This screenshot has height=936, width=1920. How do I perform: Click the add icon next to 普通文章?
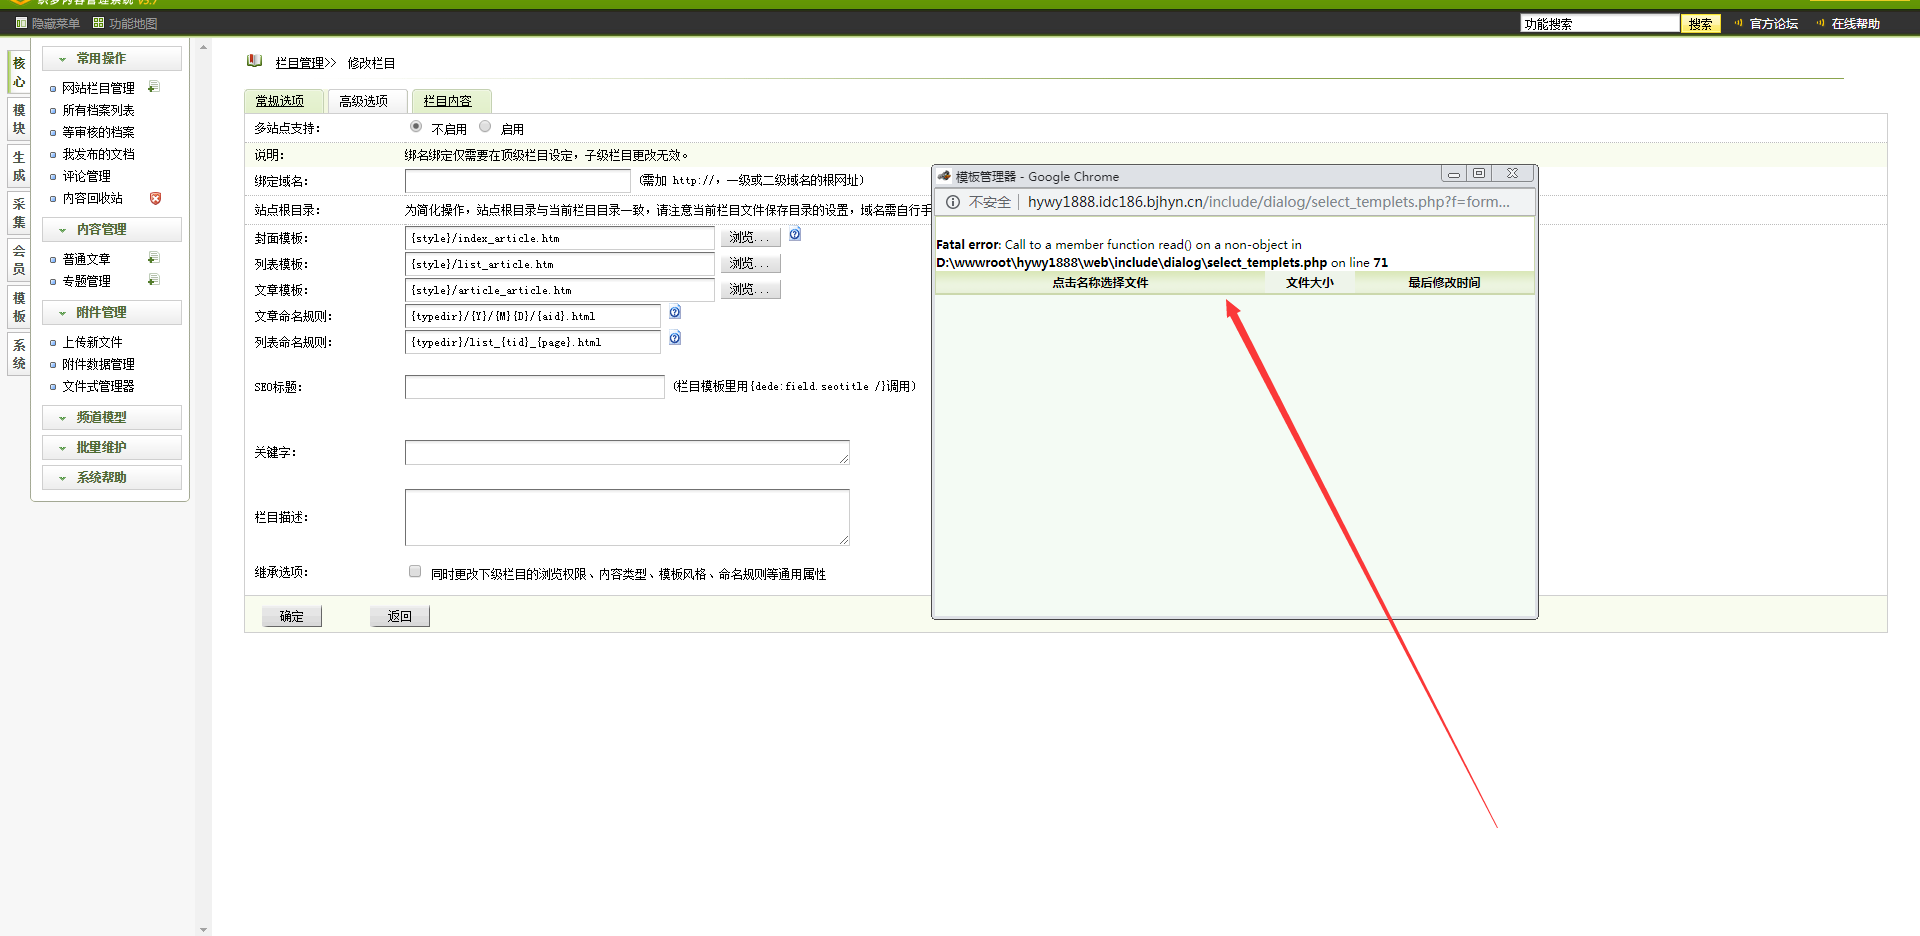153,259
